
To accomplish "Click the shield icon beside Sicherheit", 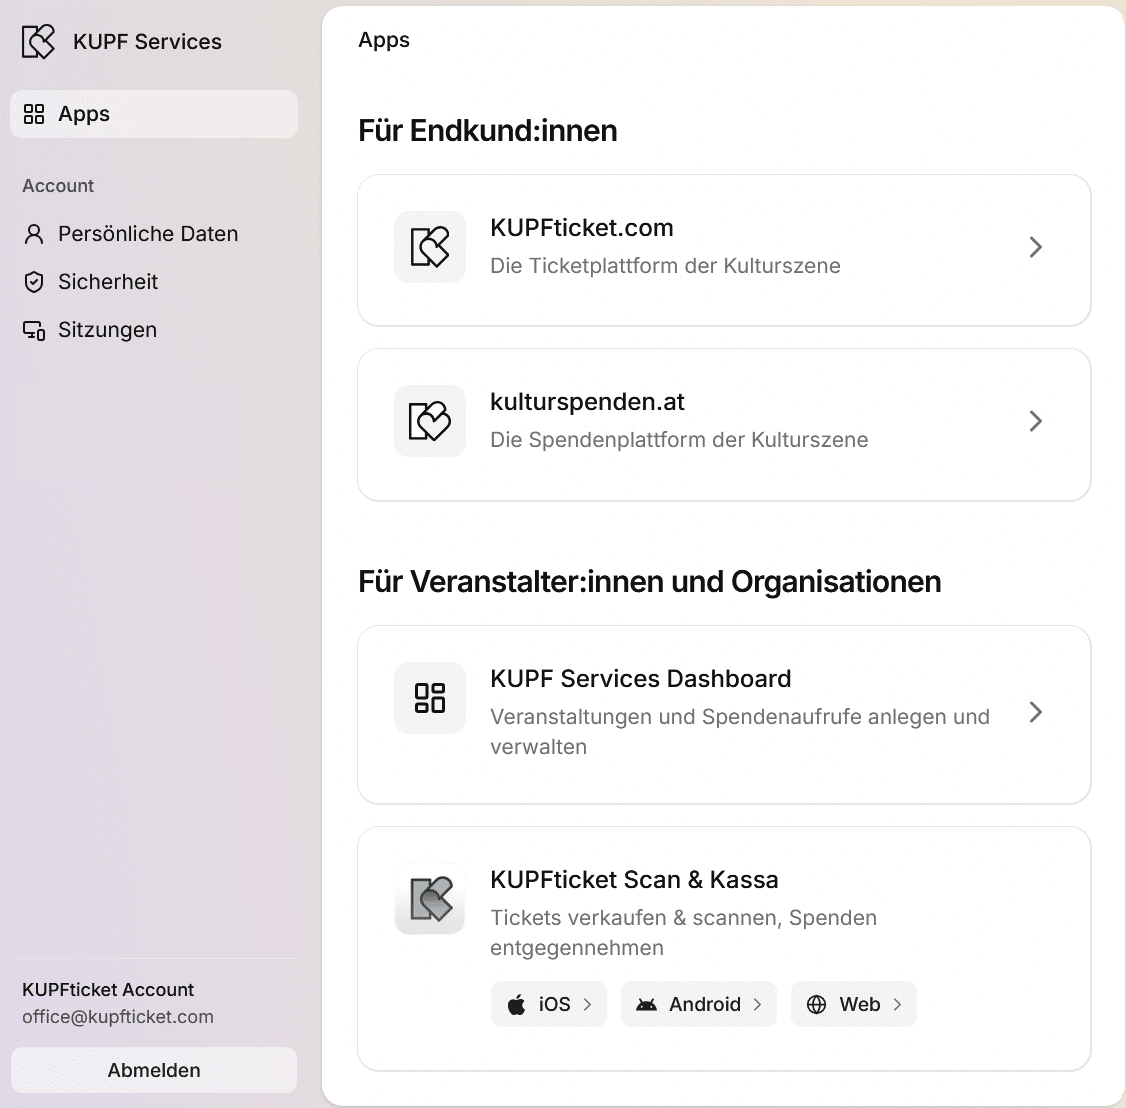I will [34, 282].
